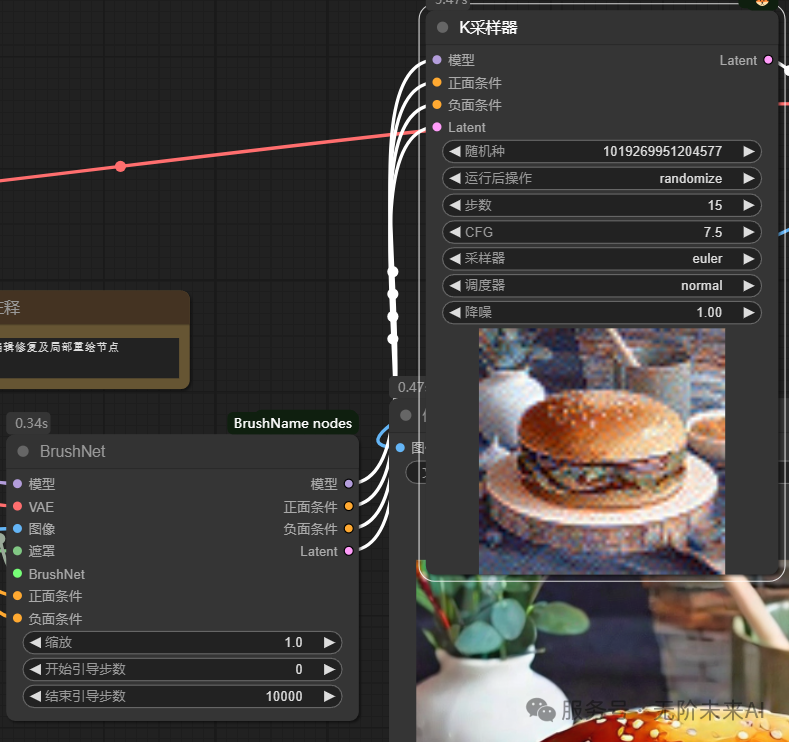Click the burger preview image in K采样器
The height and width of the screenshot is (742, 789).
coord(602,451)
